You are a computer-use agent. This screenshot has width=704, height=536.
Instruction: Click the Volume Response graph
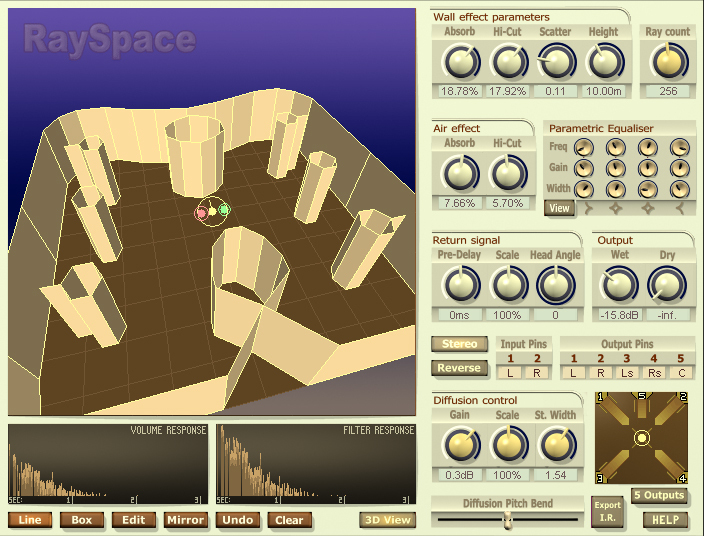point(108,464)
